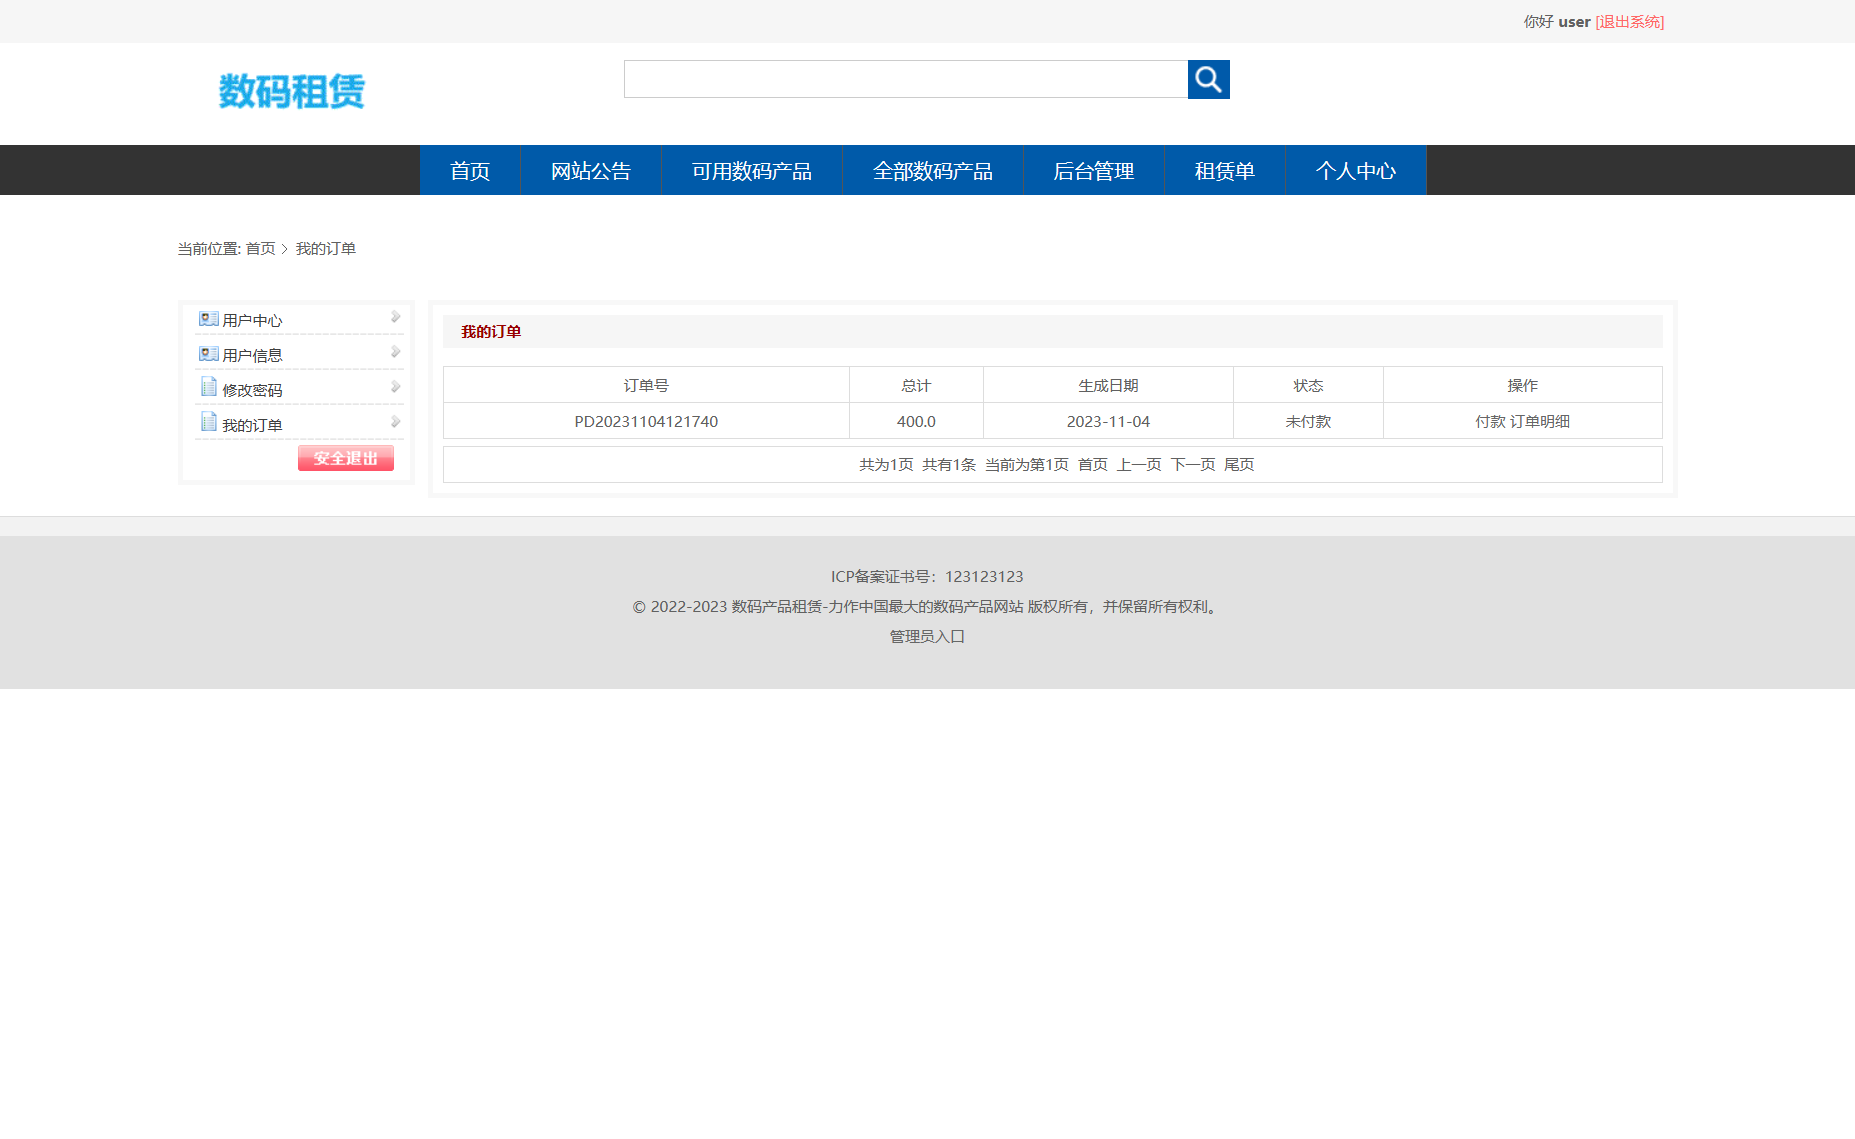The image size is (1855, 1139).
Task: Click the 尾页 pagination link
Action: pos(1239,464)
